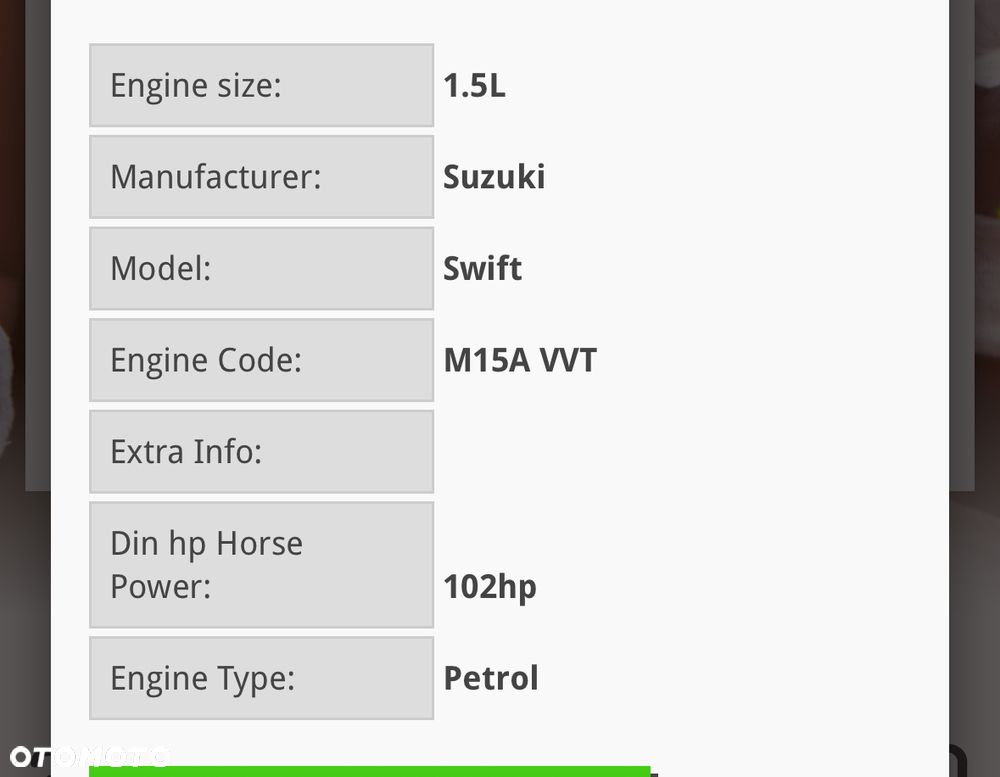Click the green progress bar at the bottom
Image resolution: width=1000 pixels, height=777 pixels.
point(370,770)
